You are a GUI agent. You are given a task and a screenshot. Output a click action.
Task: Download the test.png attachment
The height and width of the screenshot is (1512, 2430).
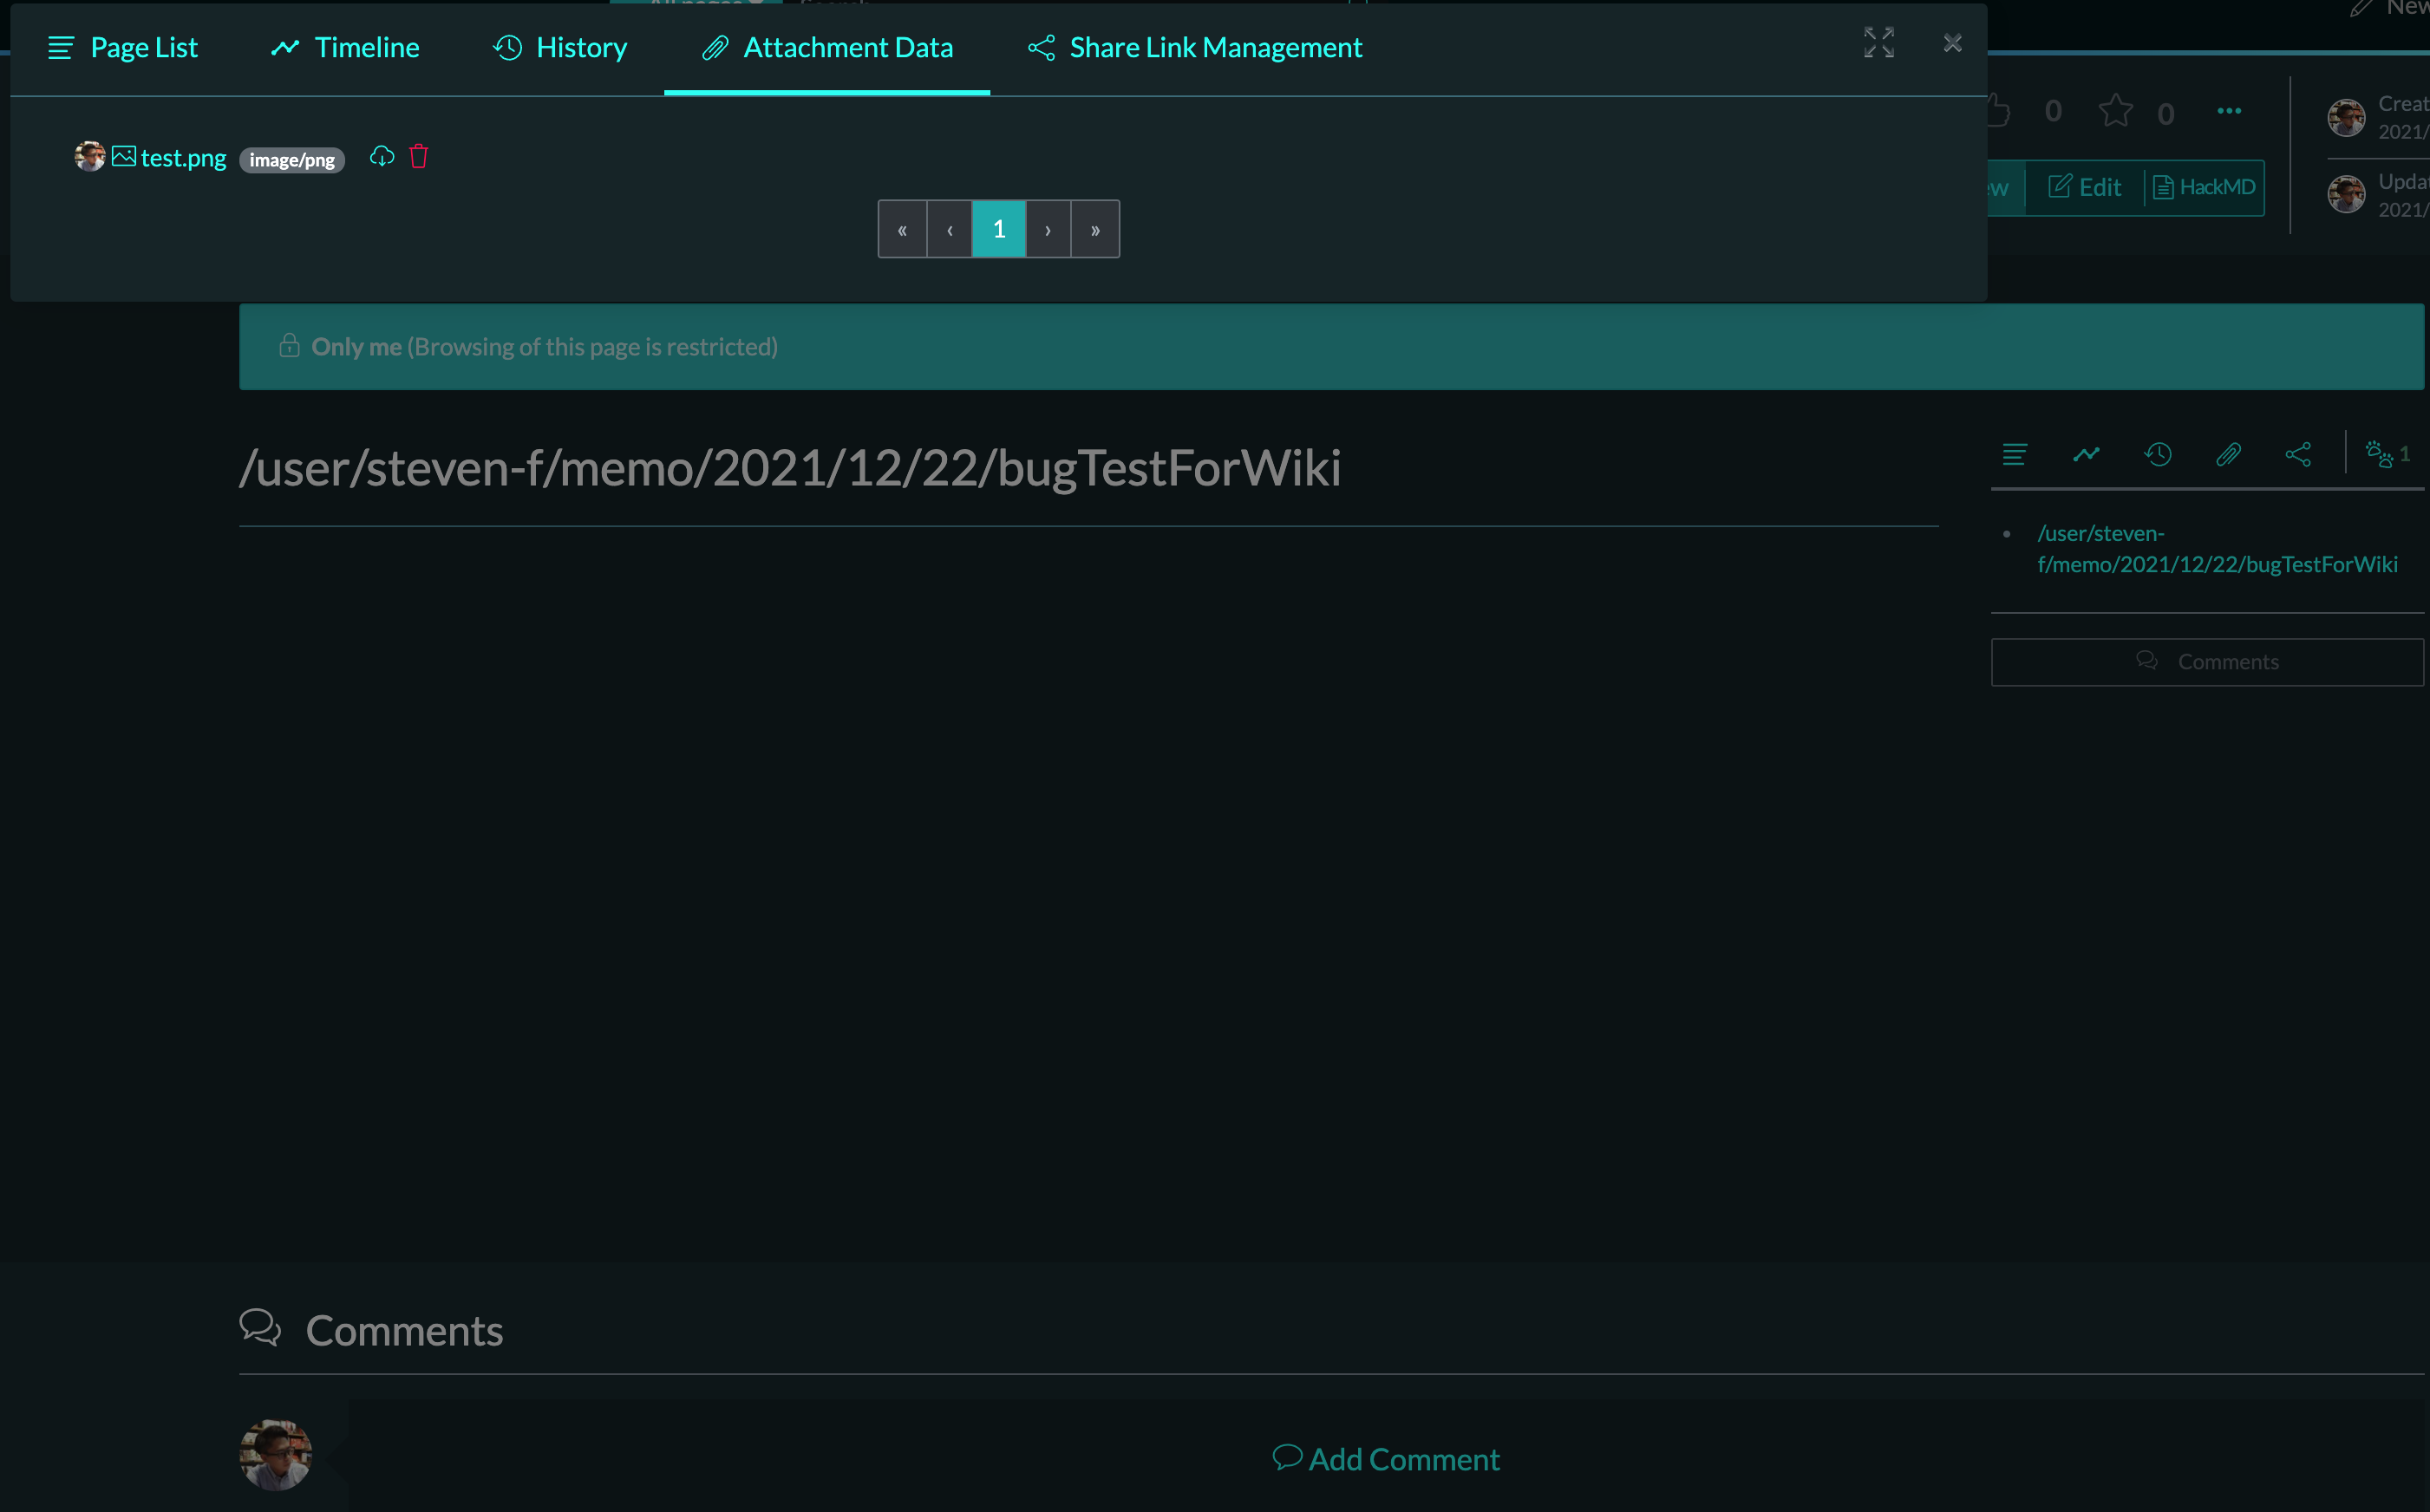381,157
